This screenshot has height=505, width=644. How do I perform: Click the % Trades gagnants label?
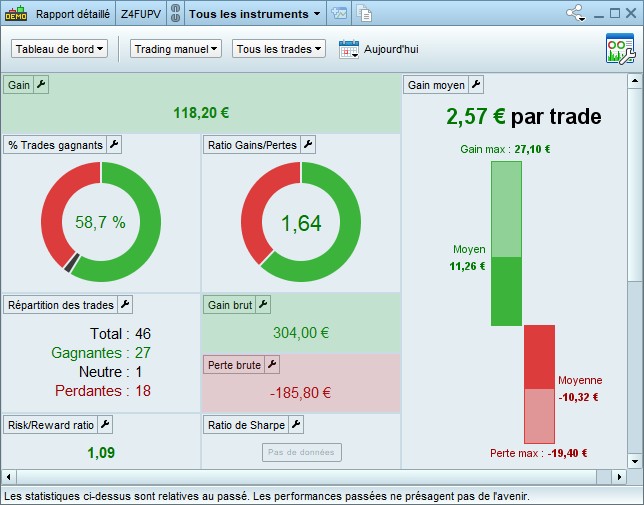coord(55,145)
